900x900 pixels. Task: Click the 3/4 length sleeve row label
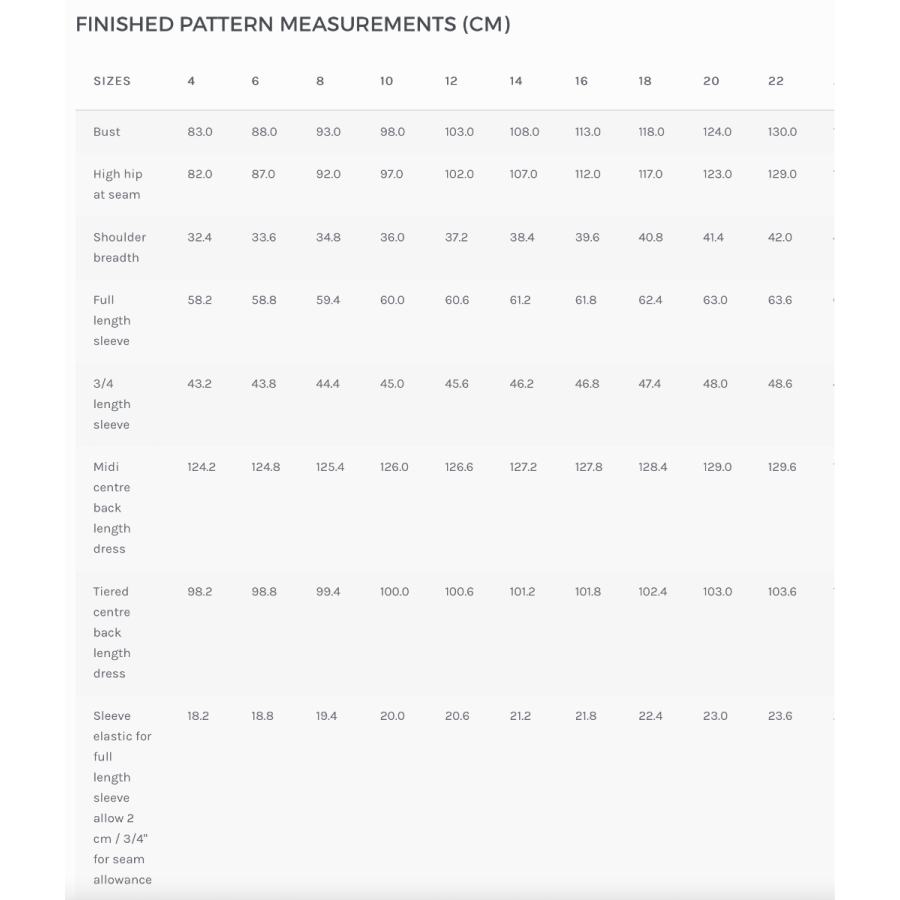coord(111,404)
